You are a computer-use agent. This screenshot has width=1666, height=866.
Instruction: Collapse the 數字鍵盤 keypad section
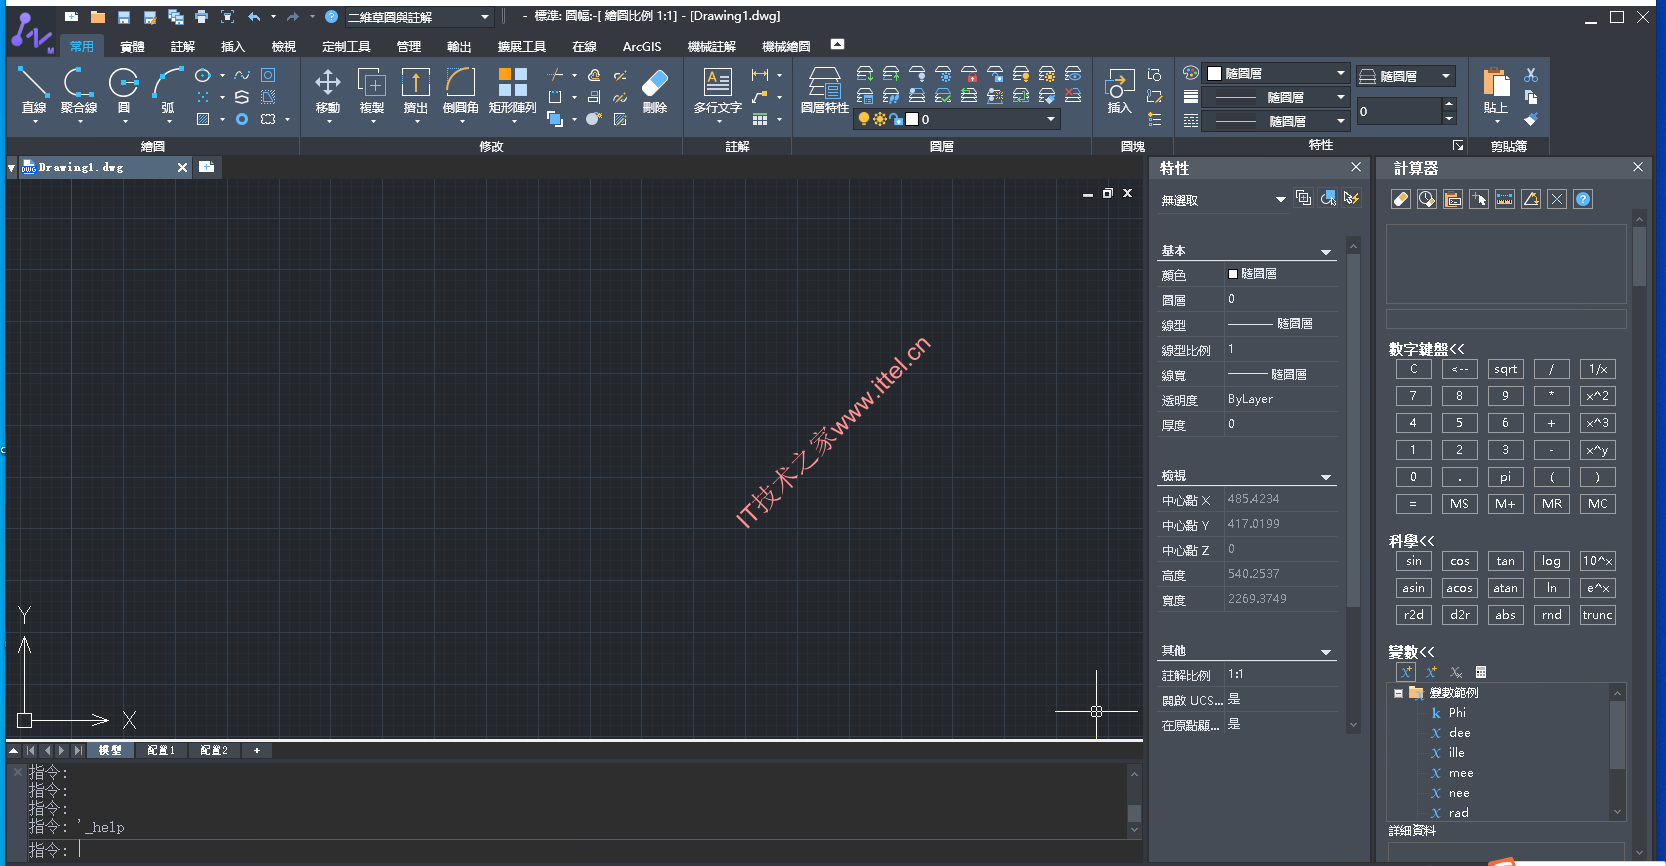click(x=1426, y=349)
